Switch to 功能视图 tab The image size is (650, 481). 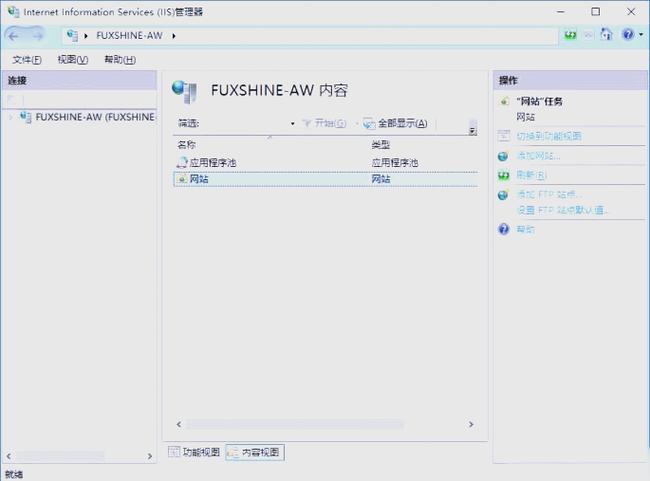(194, 452)
